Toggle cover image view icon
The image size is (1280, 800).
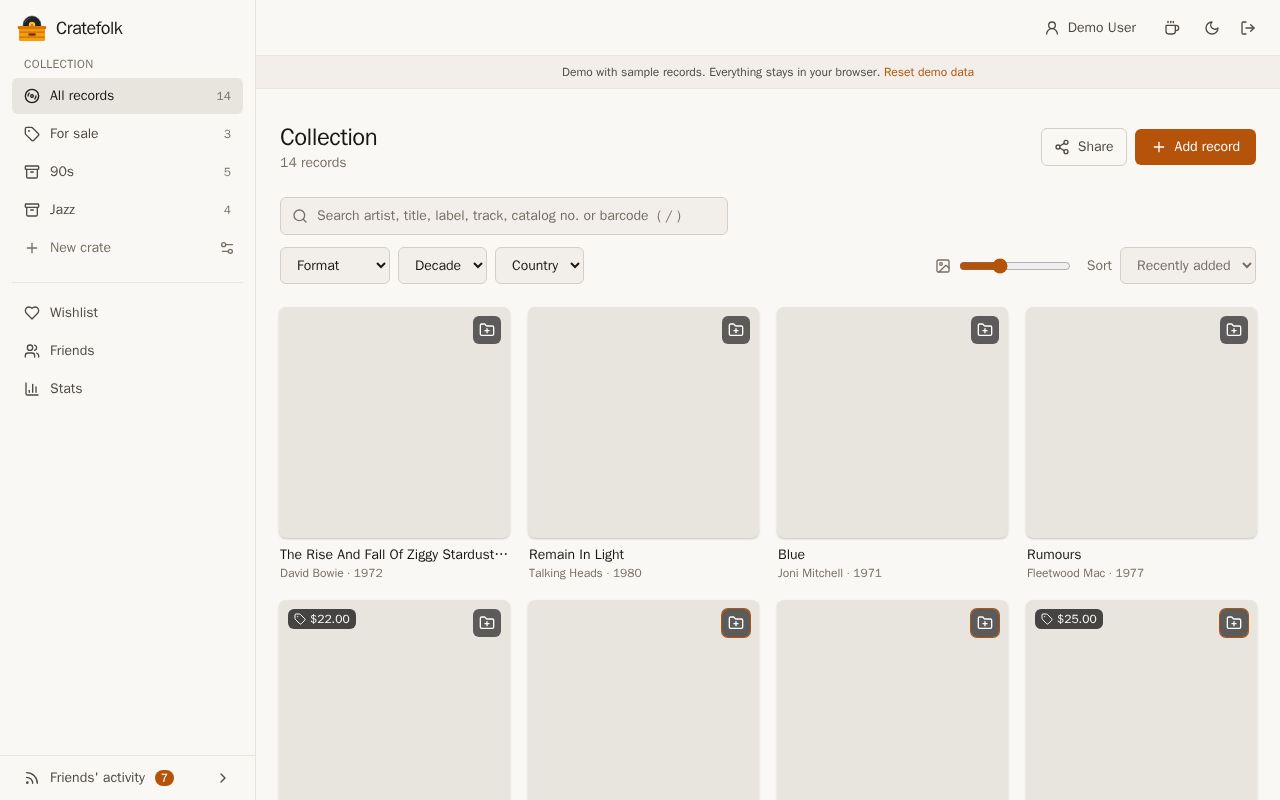(x=943, y=266)
